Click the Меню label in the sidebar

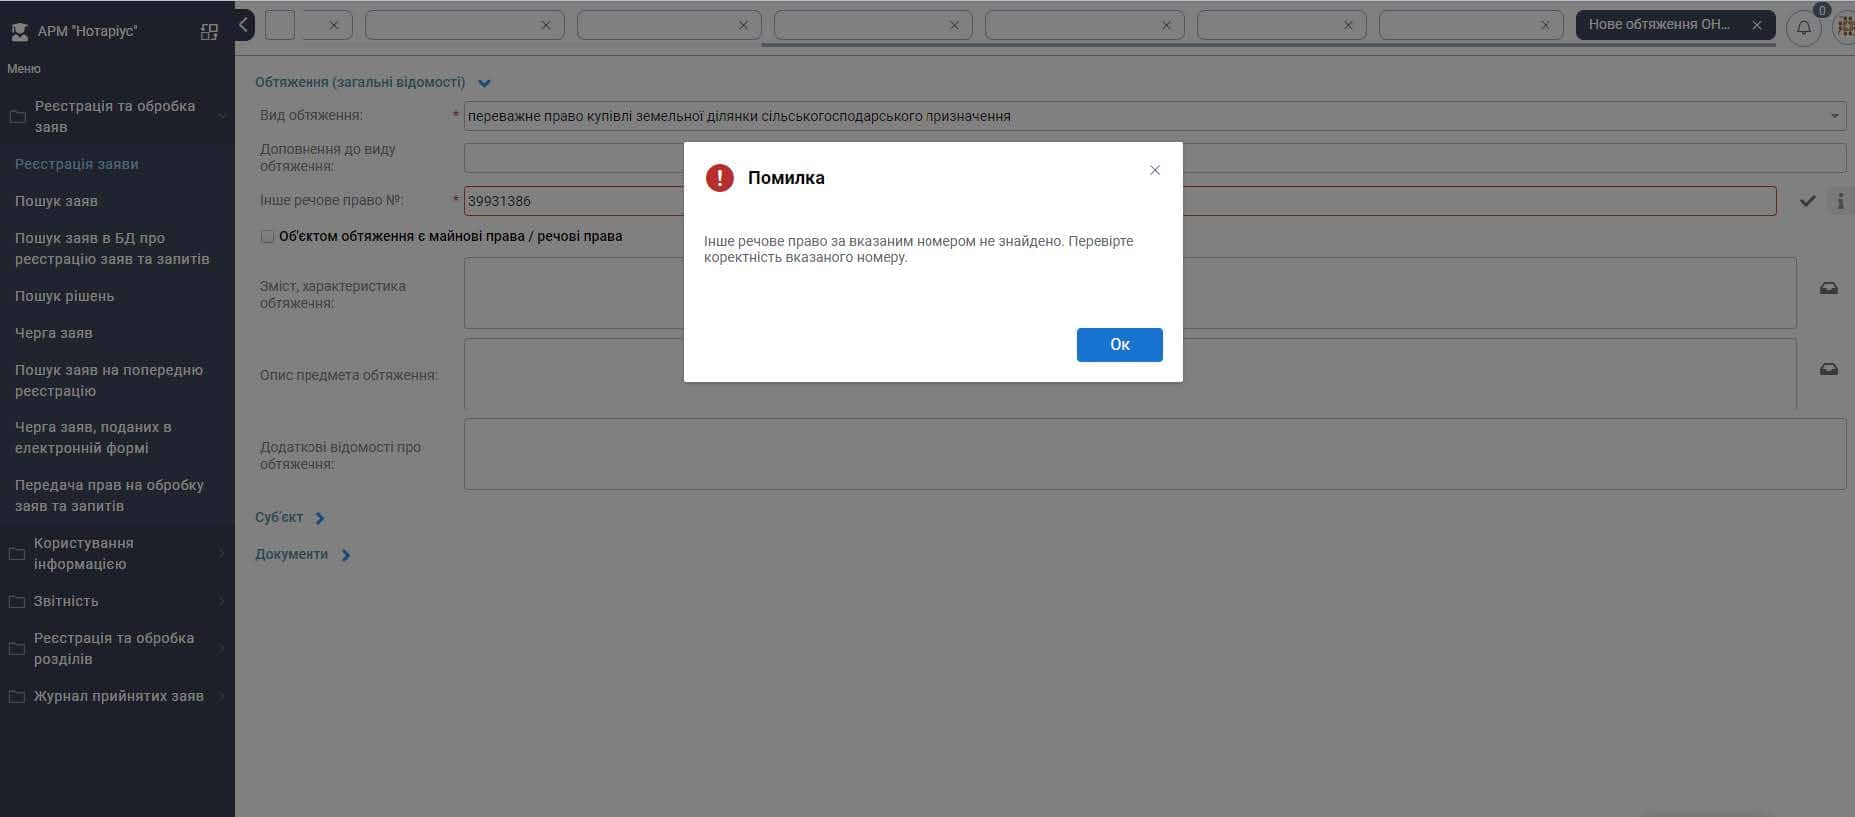24,69
